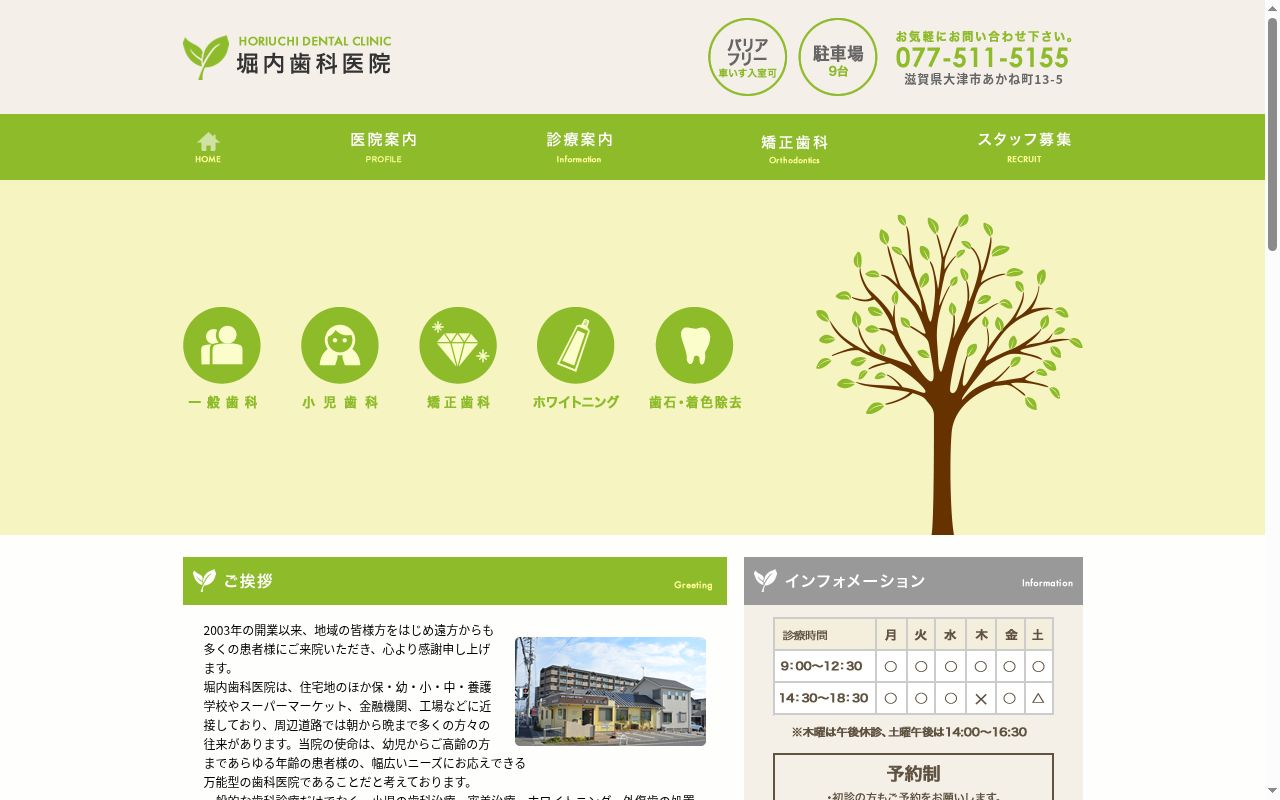Click the お気軽にお問い合わせ下さい text
1280x800 pixels.
[x=984, y=36]
